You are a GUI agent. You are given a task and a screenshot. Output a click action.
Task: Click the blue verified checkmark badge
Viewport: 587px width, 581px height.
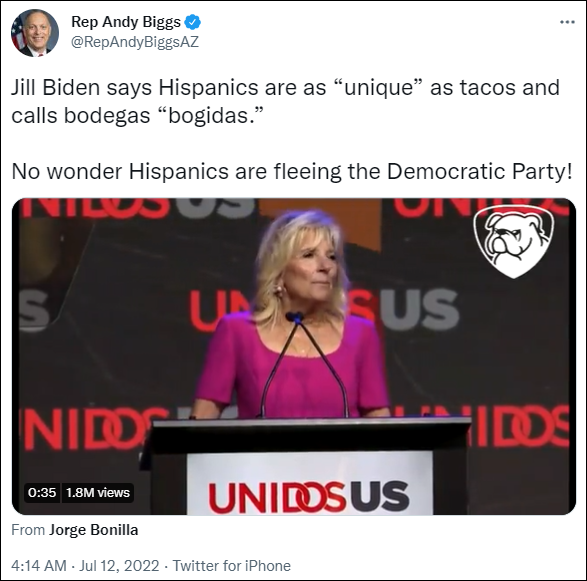click(193, 22)
